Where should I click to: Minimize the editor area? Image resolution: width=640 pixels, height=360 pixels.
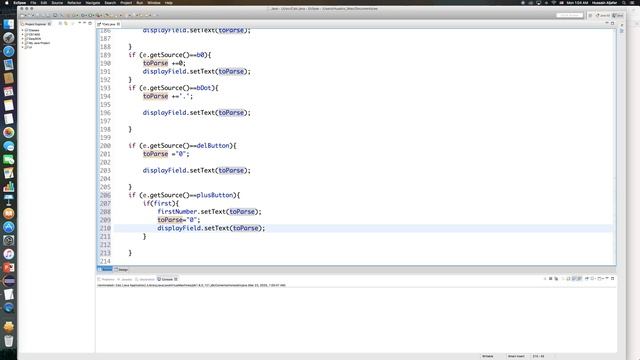(607, 23)
